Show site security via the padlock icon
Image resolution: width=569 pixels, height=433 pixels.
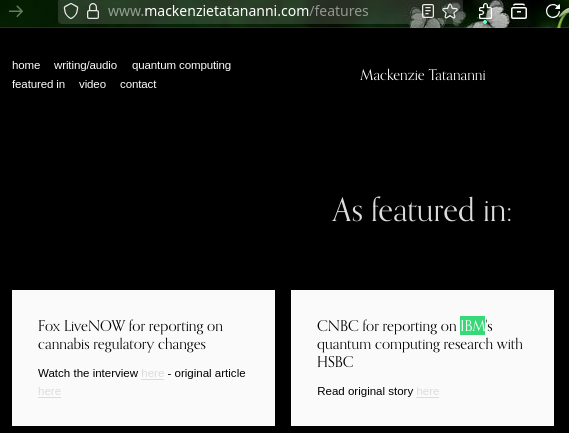pos(93,11)
